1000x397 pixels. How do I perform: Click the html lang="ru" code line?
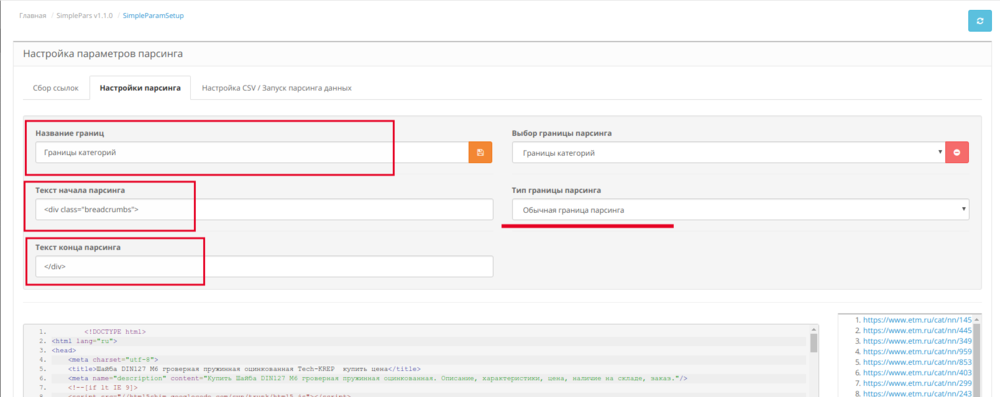pos(84,341)
